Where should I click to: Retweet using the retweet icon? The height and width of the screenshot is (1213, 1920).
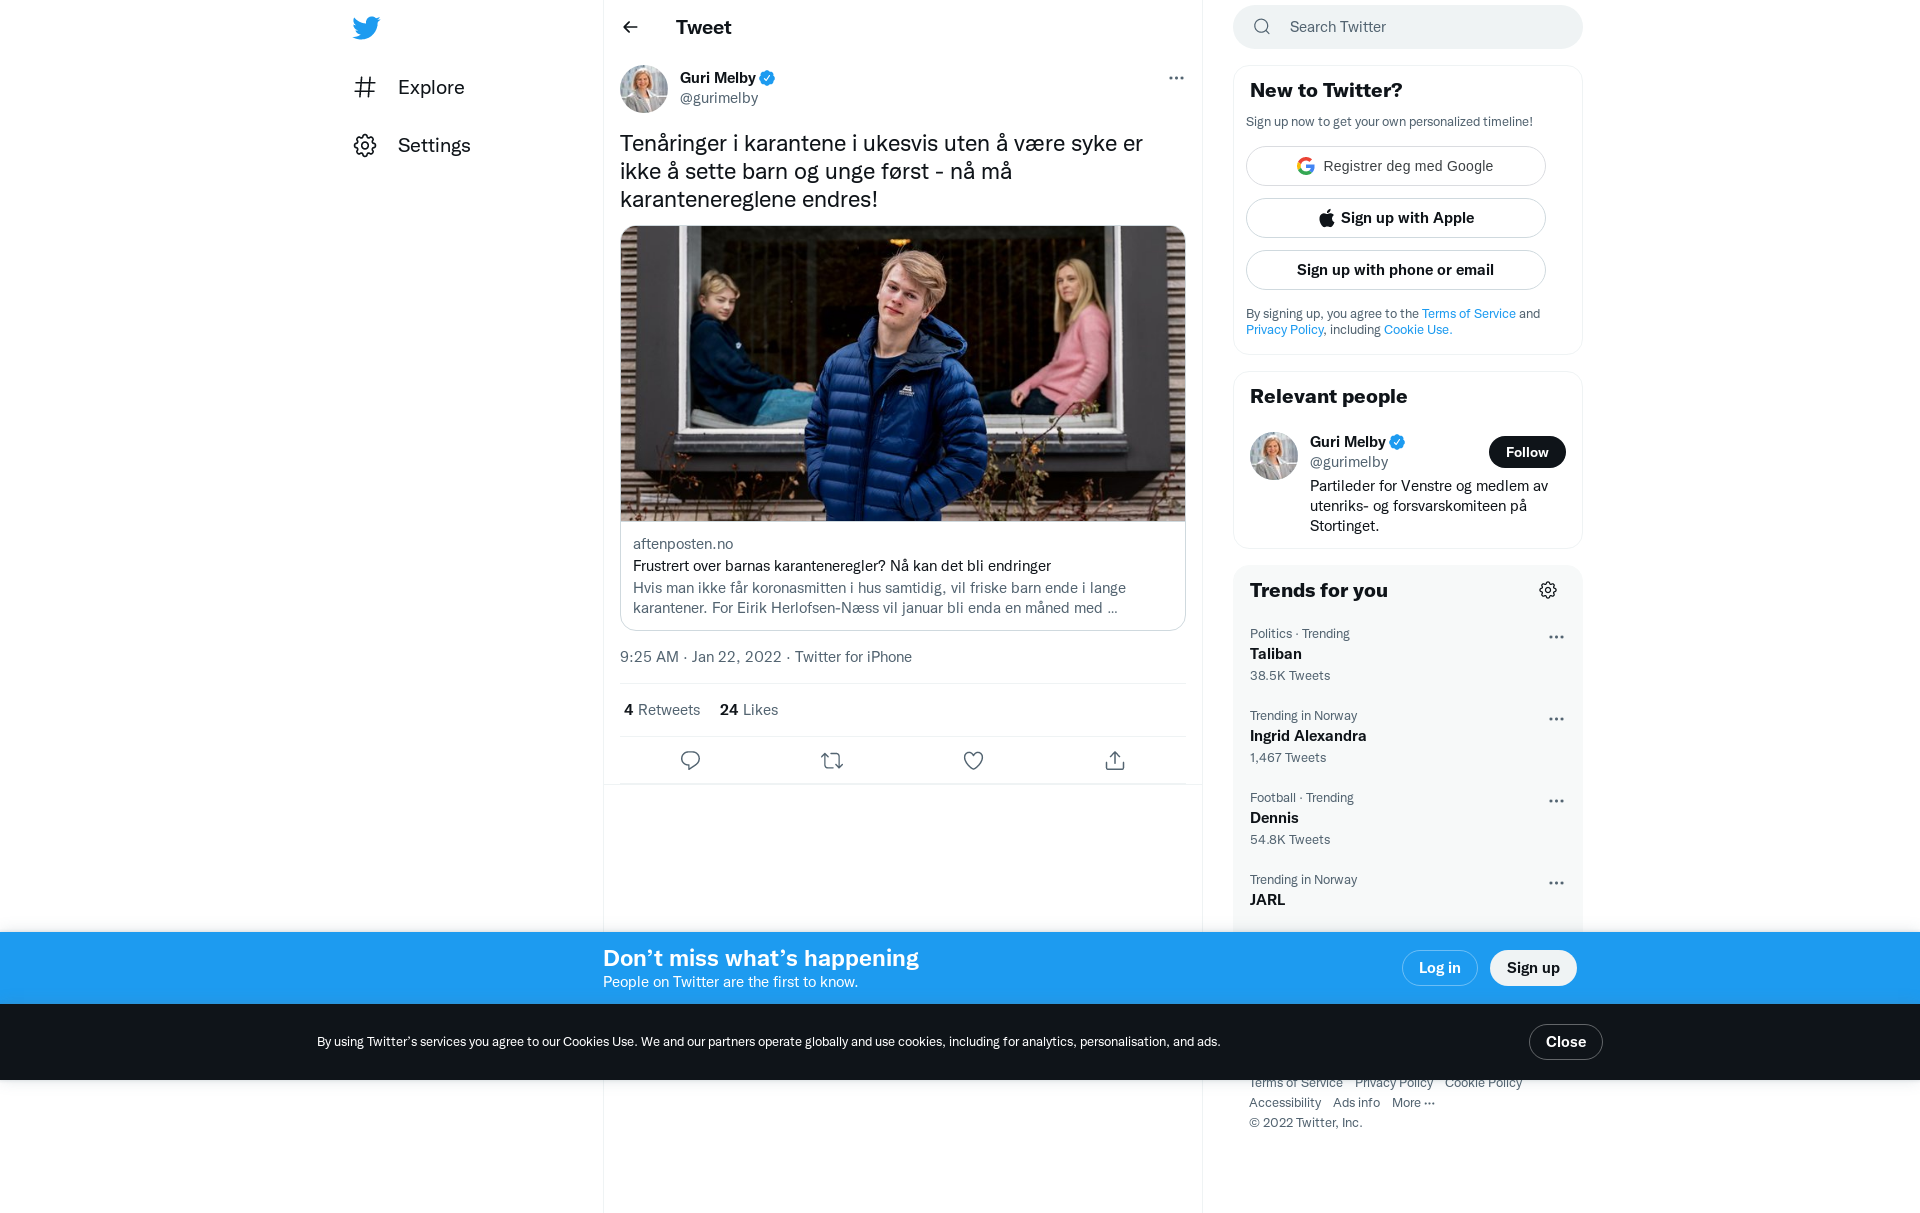[832, 760]
